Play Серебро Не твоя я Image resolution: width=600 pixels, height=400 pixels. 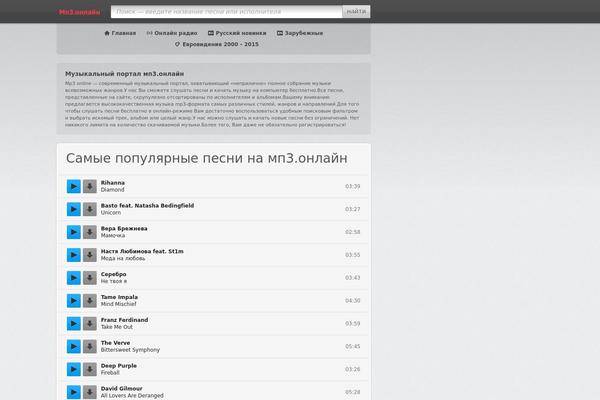click(74, 278)
